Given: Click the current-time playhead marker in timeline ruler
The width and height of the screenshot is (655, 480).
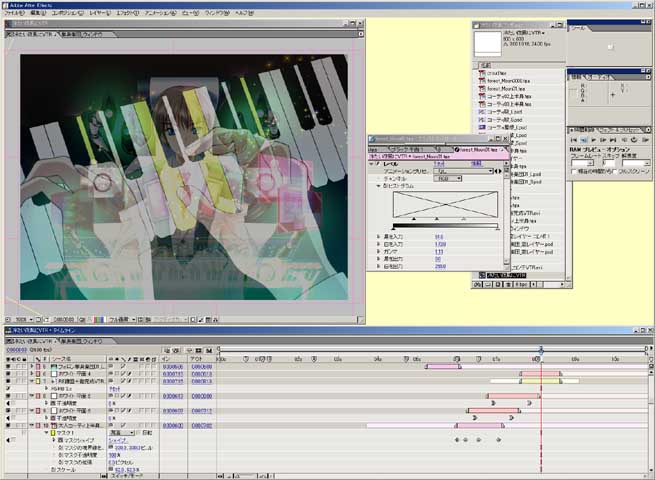Looking at the screenshot, I should click(x=541, y=350).
